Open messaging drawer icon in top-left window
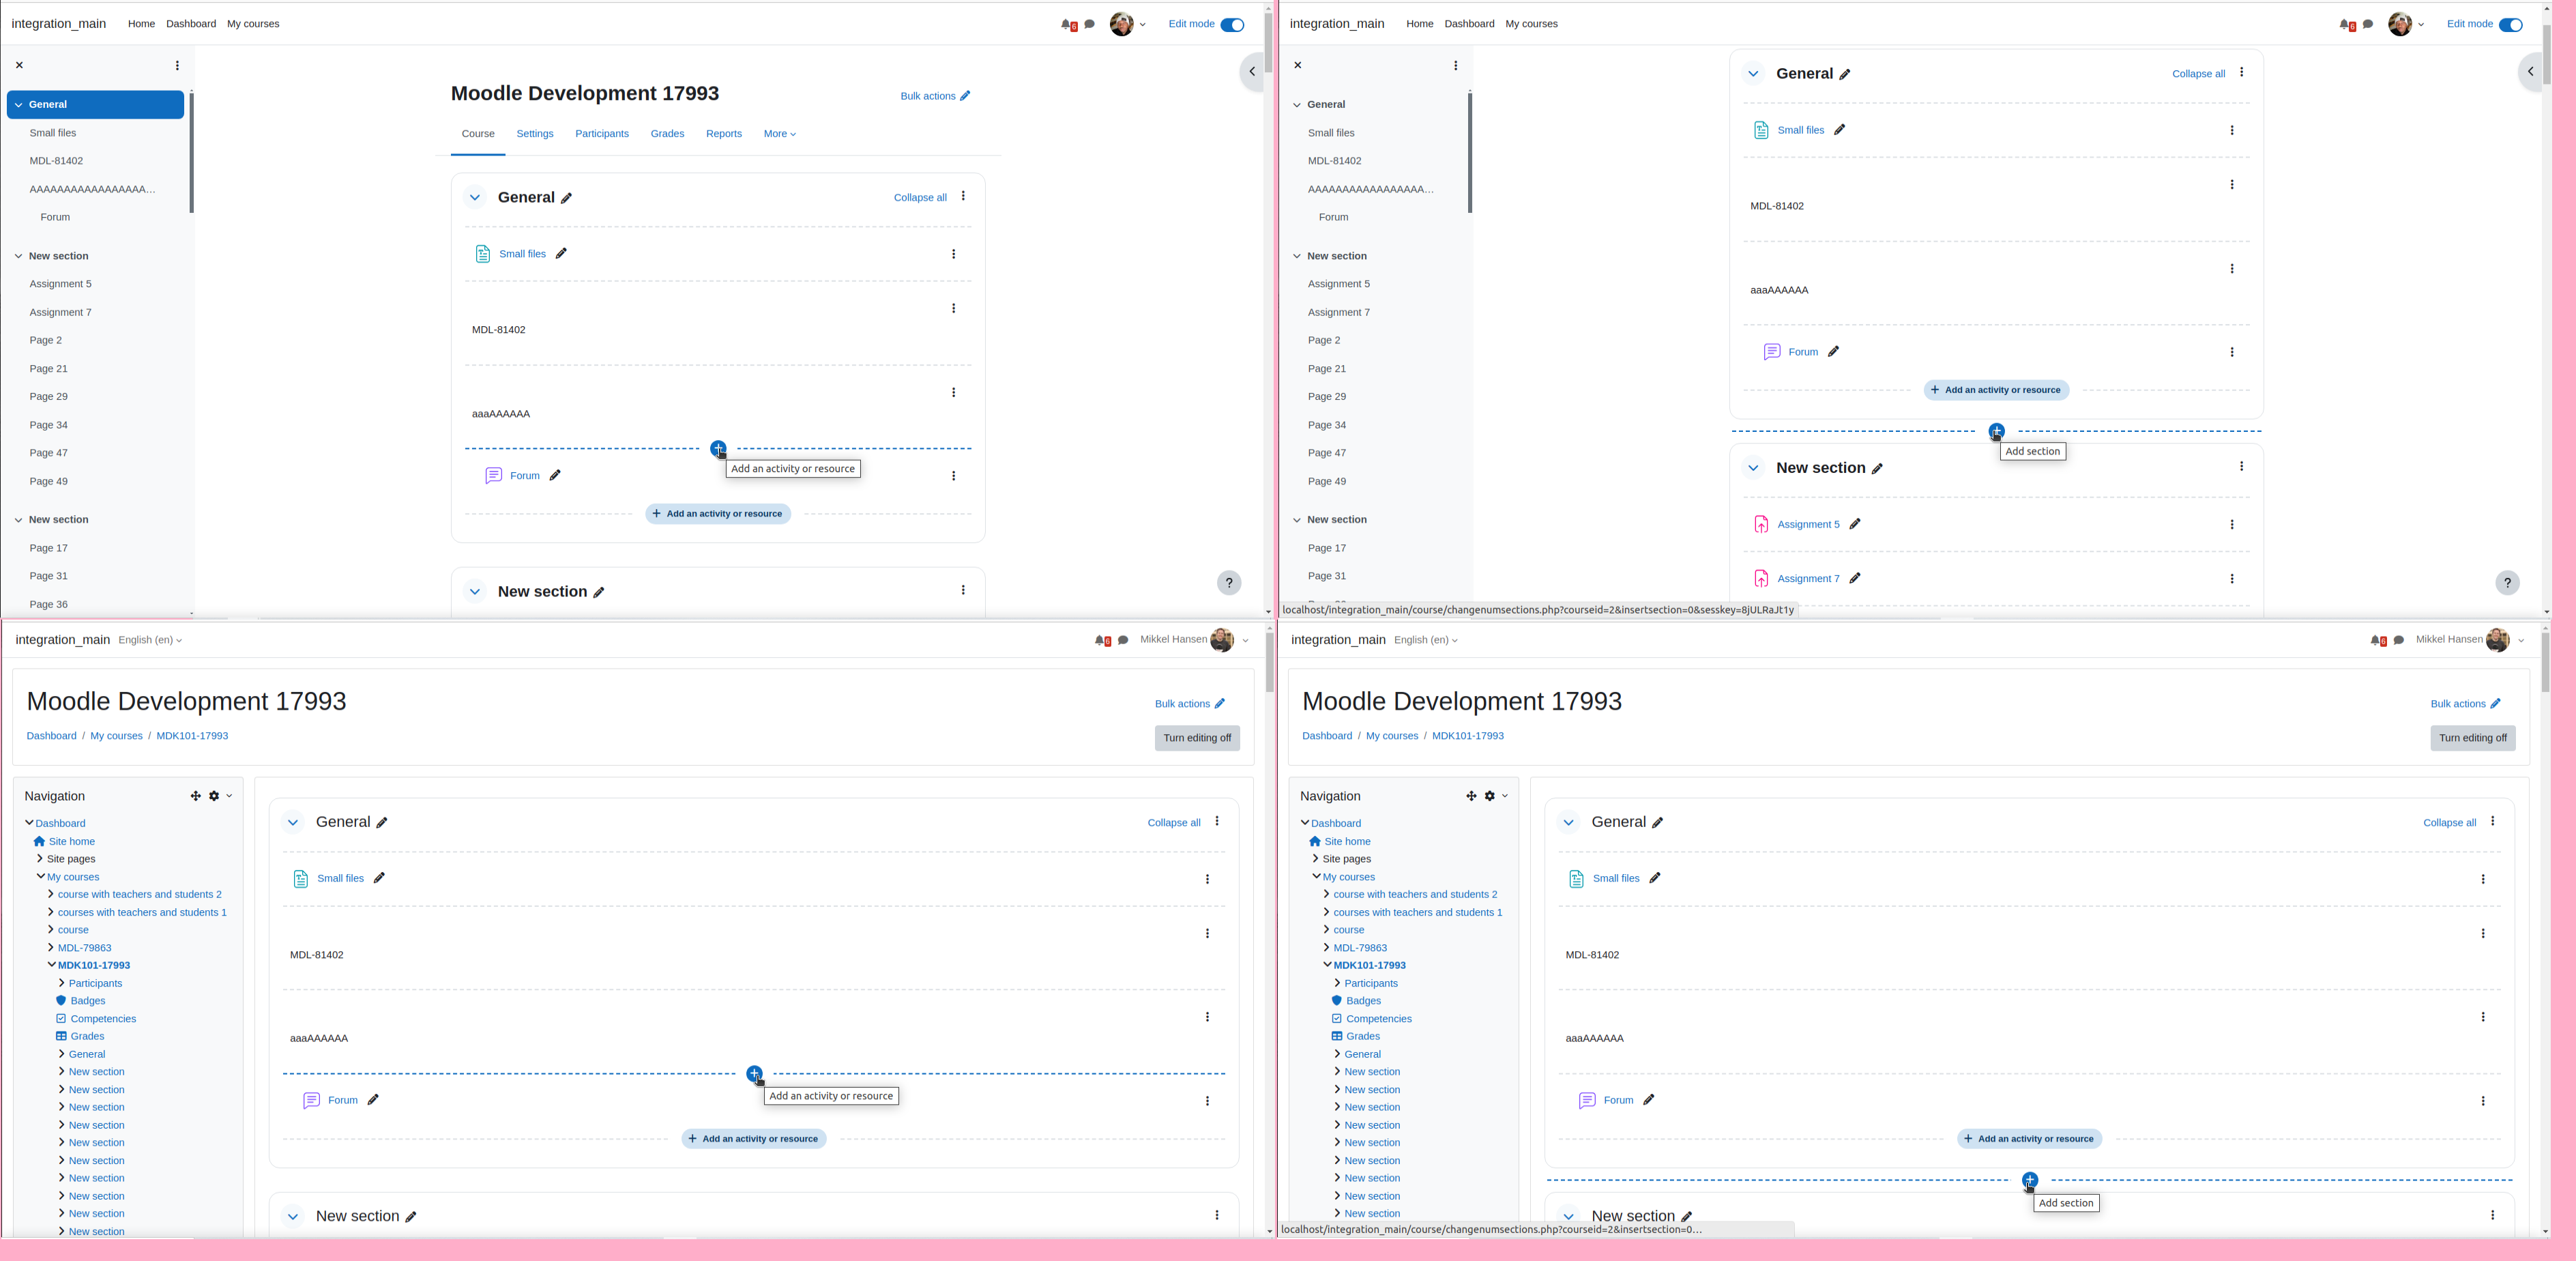 click(1090, 24)
